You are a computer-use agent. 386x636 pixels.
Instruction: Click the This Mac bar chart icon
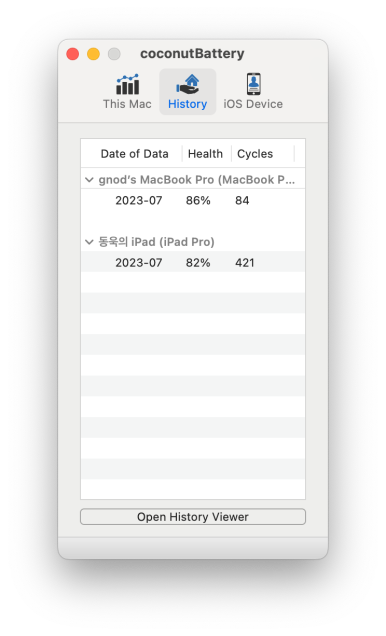pos(127,84)
